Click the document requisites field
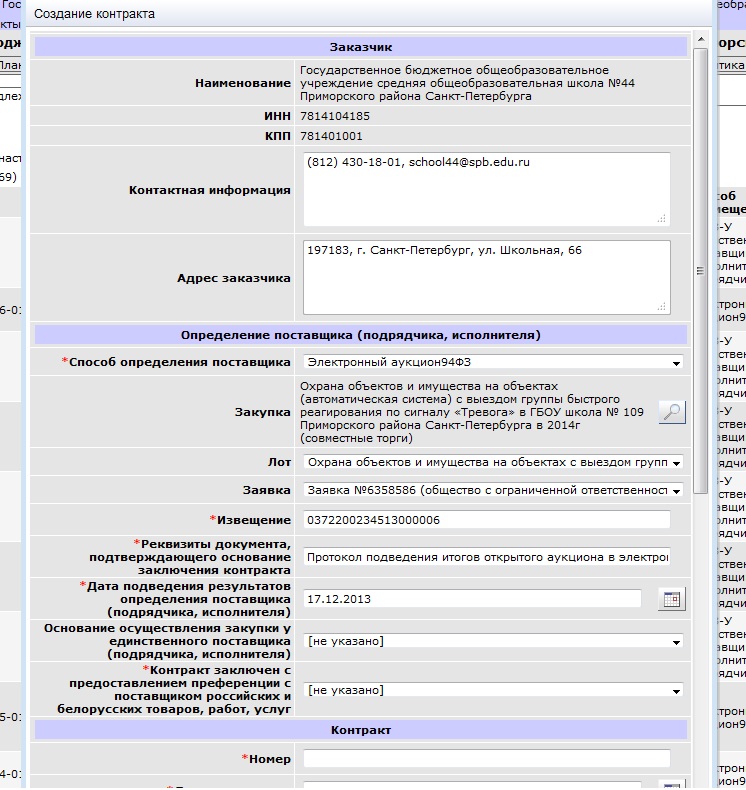This screenshot has width=746, height=790. coord(487,557)
